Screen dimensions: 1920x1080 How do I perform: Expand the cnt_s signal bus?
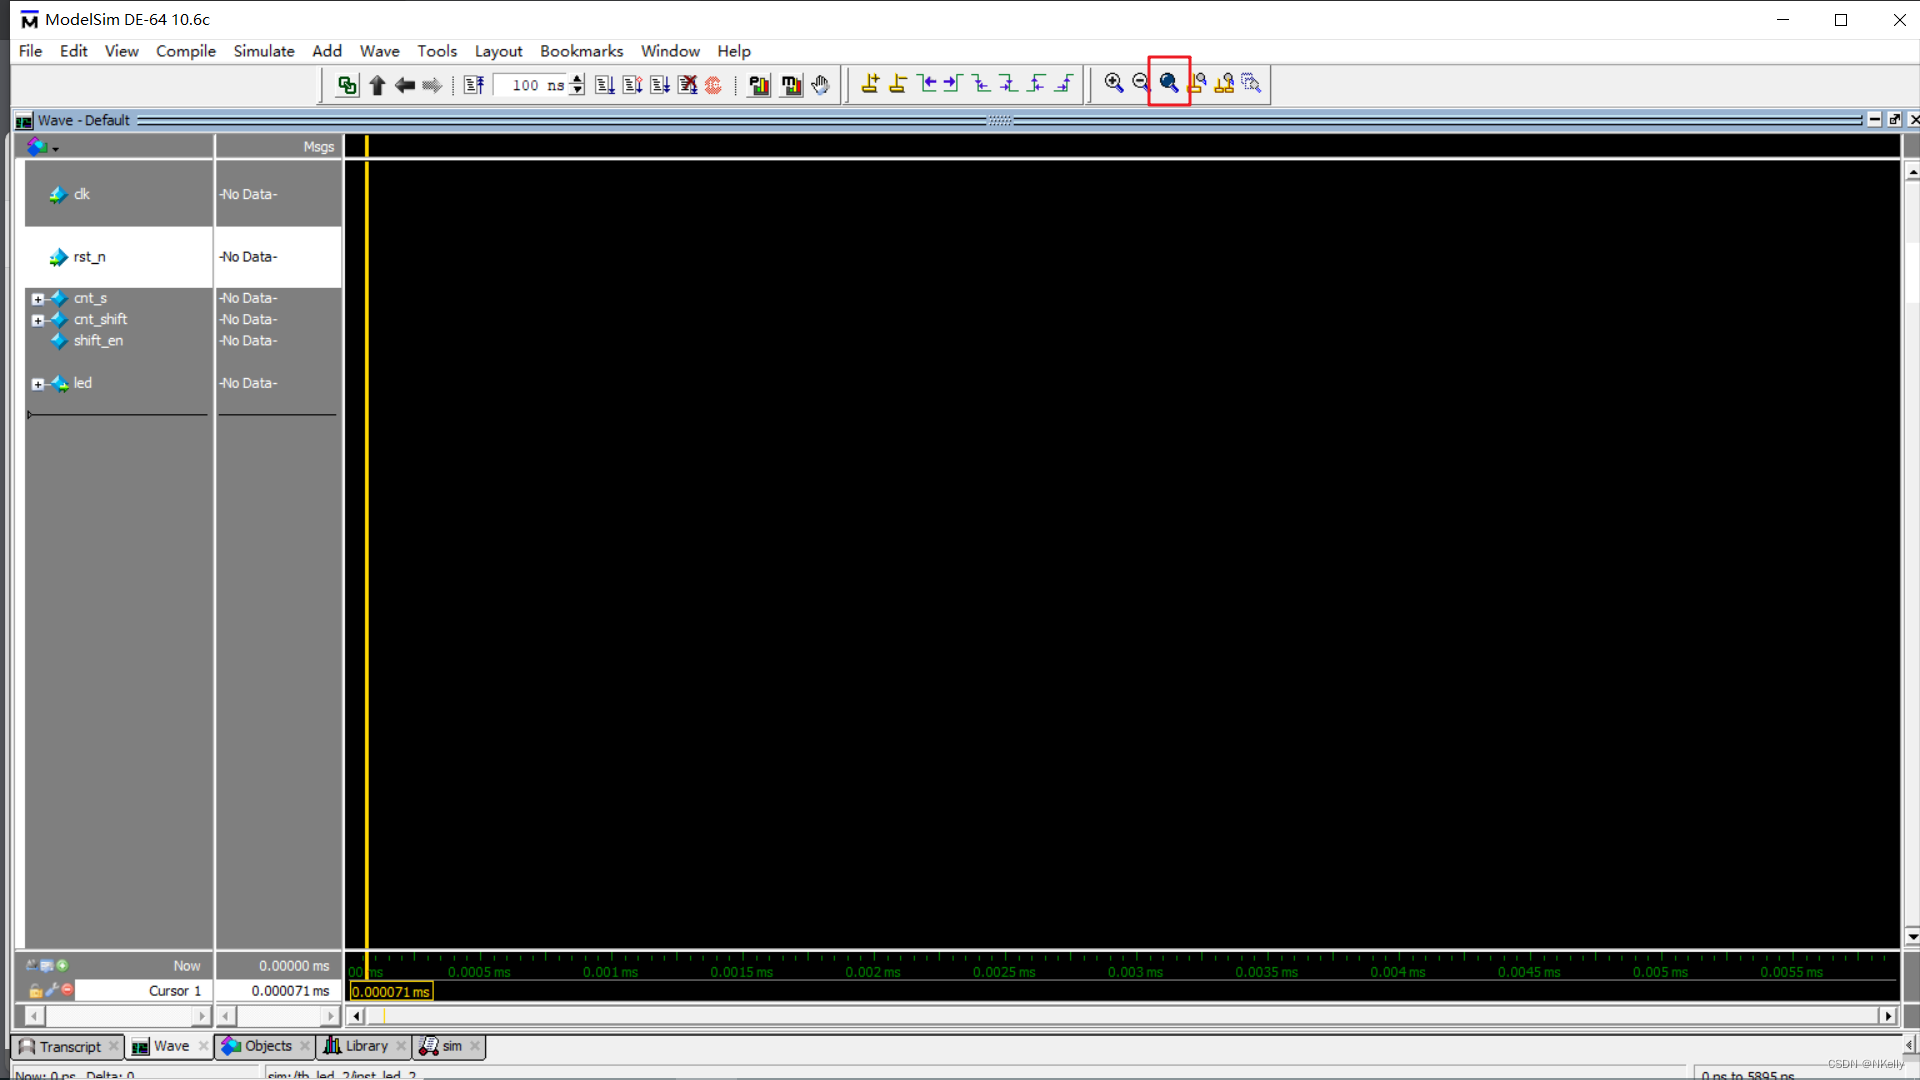(x=37, y=298)
